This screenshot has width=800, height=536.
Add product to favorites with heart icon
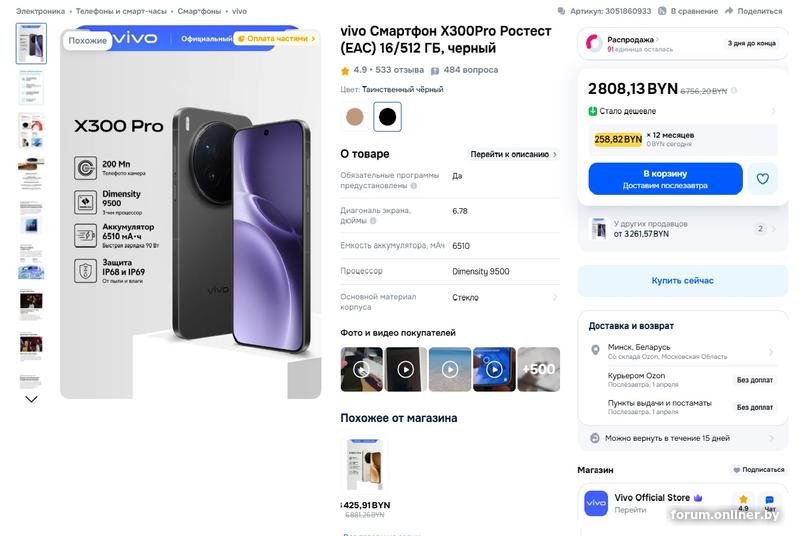[x=763, y=179]
